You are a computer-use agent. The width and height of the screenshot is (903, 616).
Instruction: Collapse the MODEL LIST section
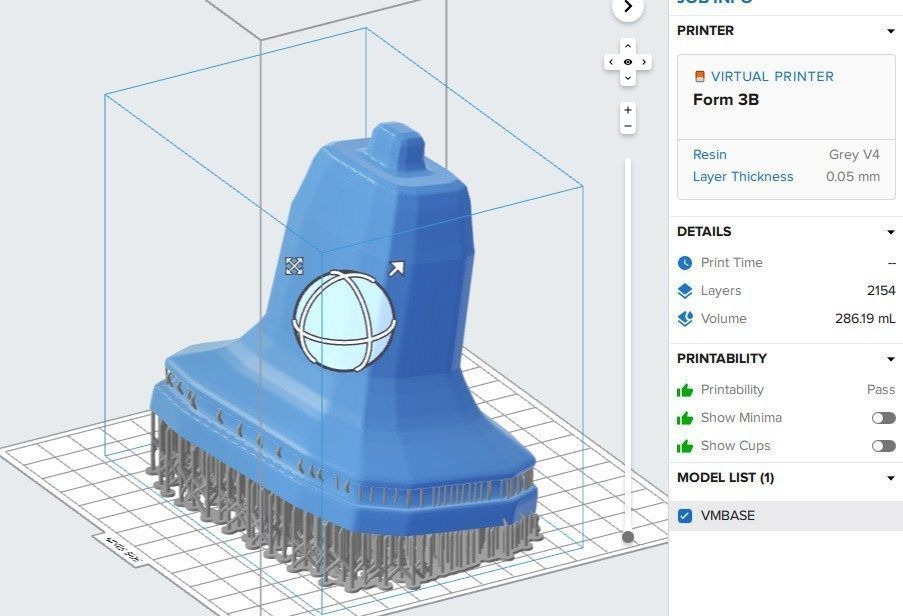tap(890, 478)
